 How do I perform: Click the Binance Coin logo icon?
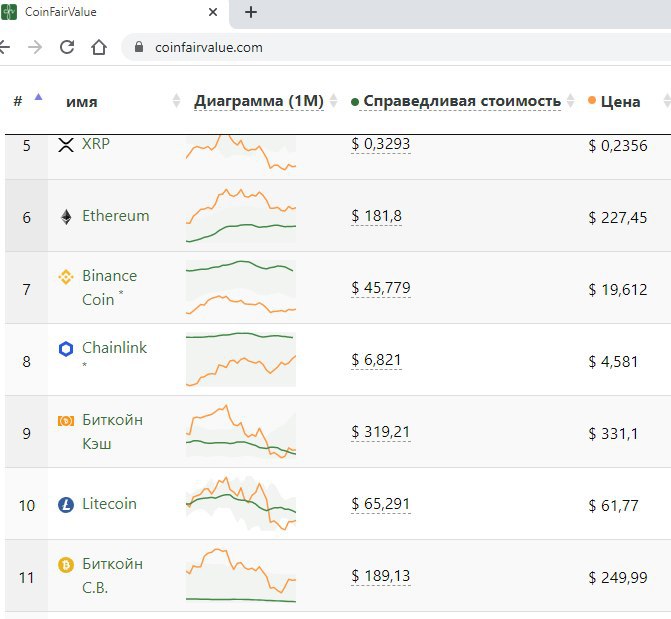[x=66, y=277]
